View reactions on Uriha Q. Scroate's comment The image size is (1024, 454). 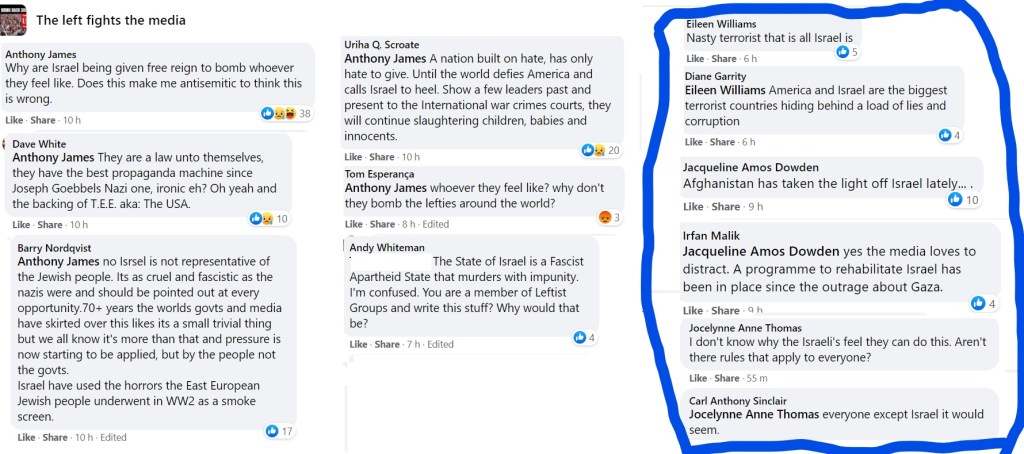coord(593,150)
